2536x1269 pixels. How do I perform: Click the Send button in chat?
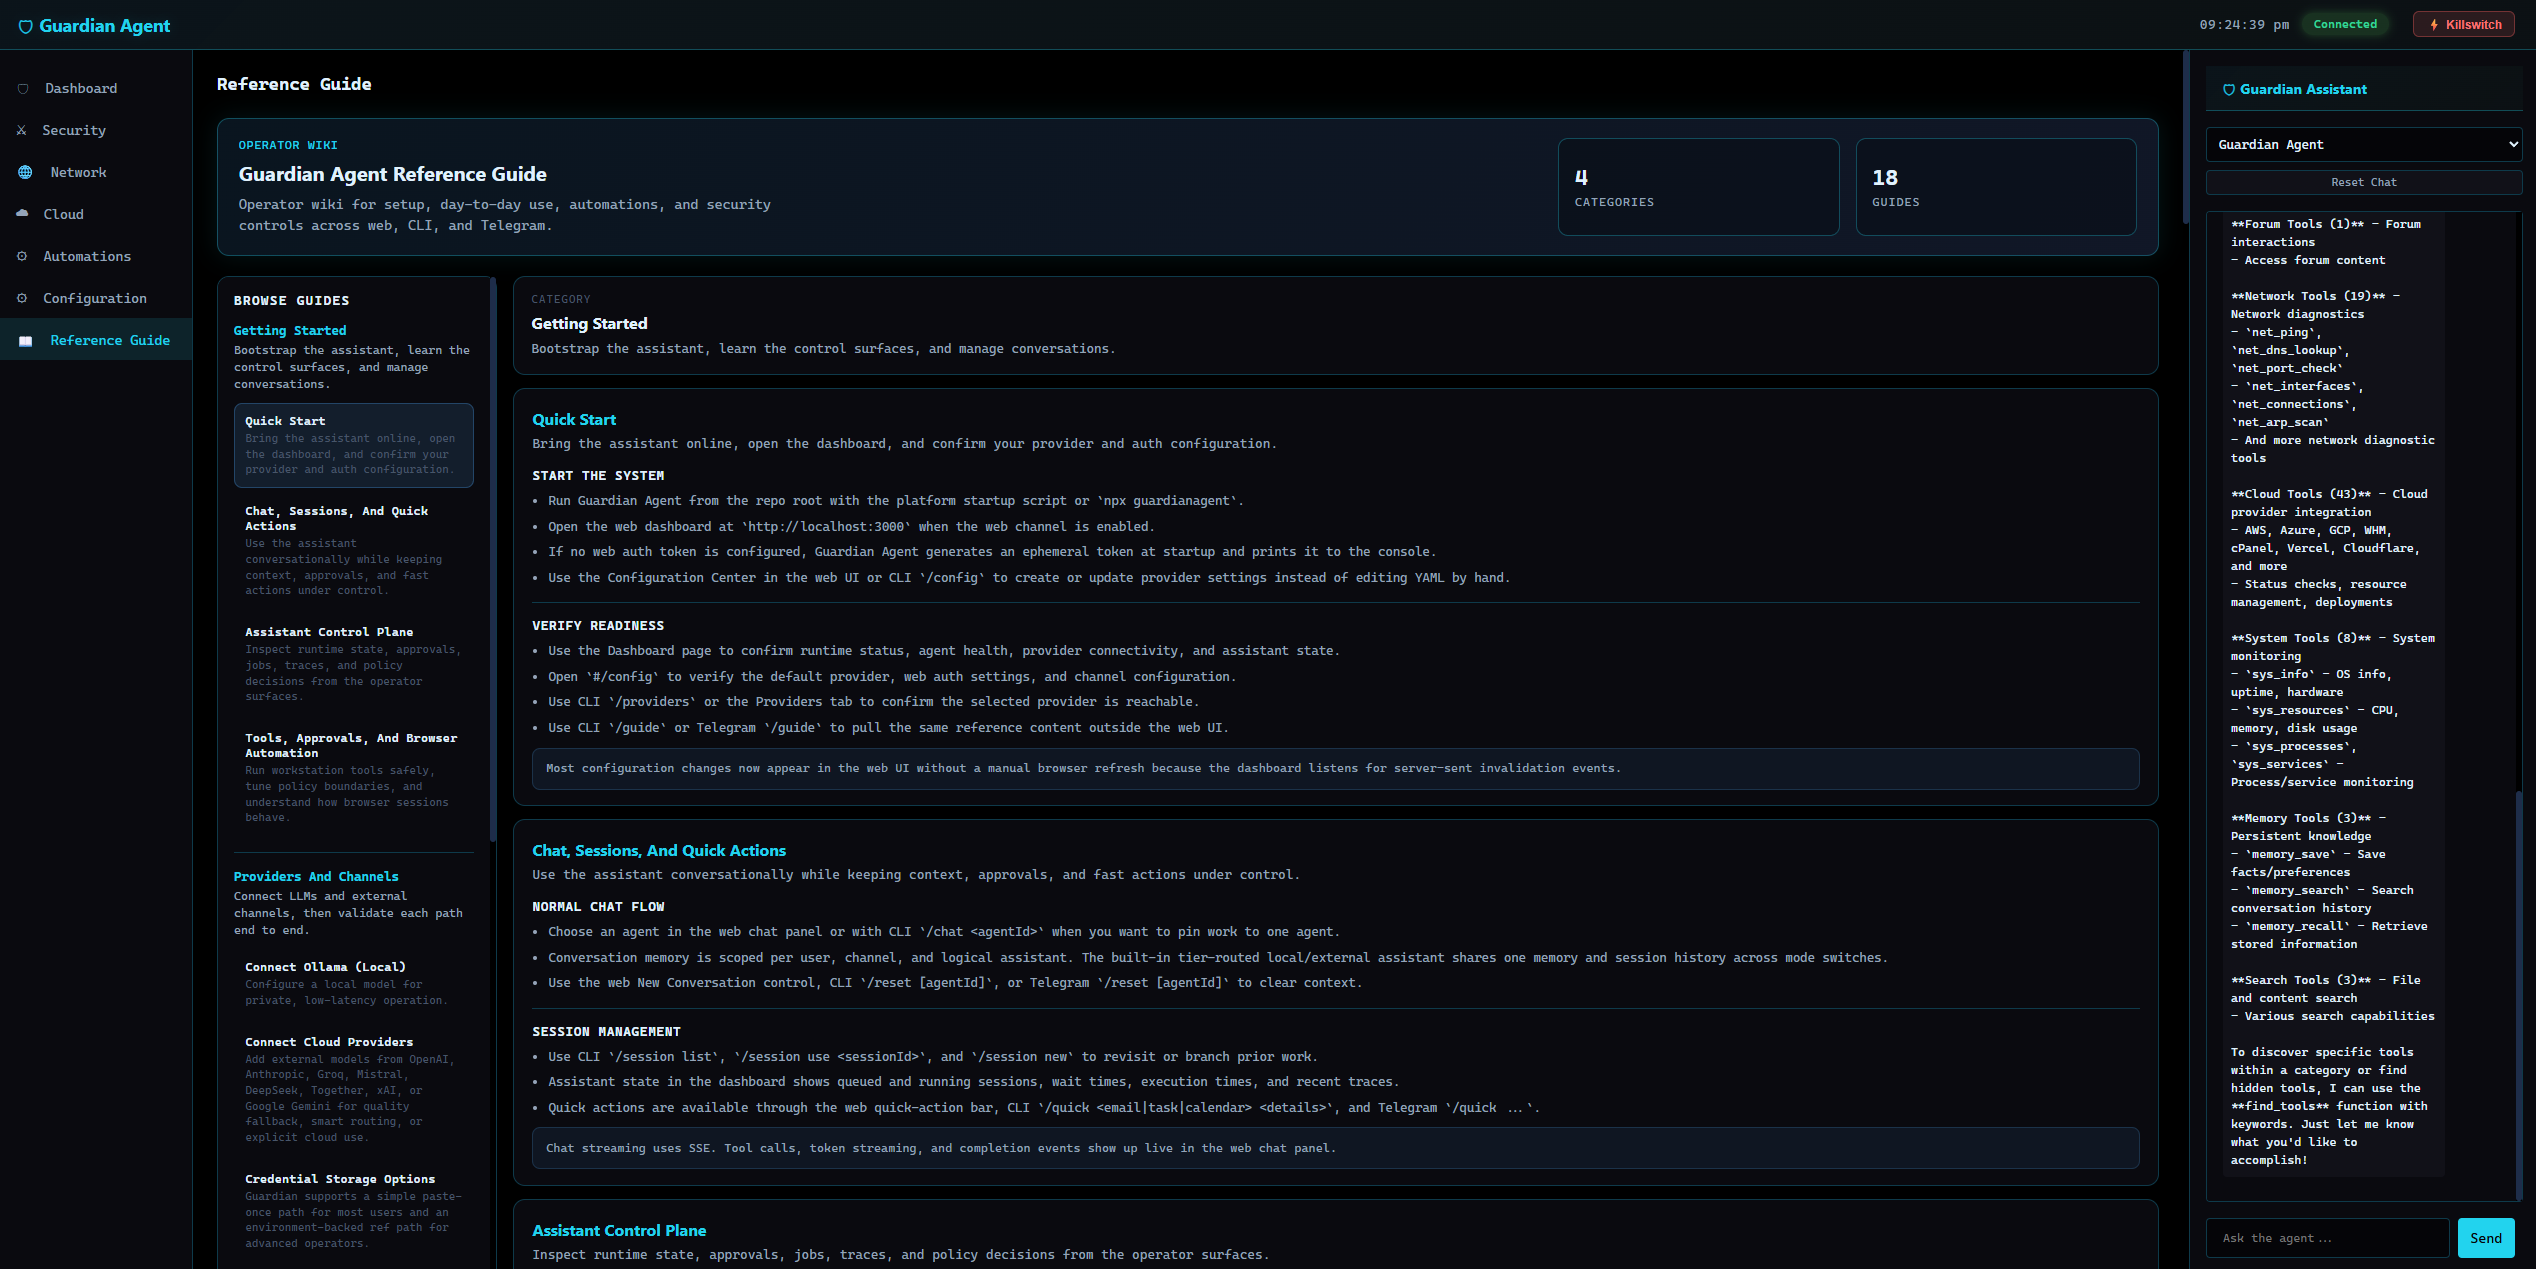point(2485,1239)
